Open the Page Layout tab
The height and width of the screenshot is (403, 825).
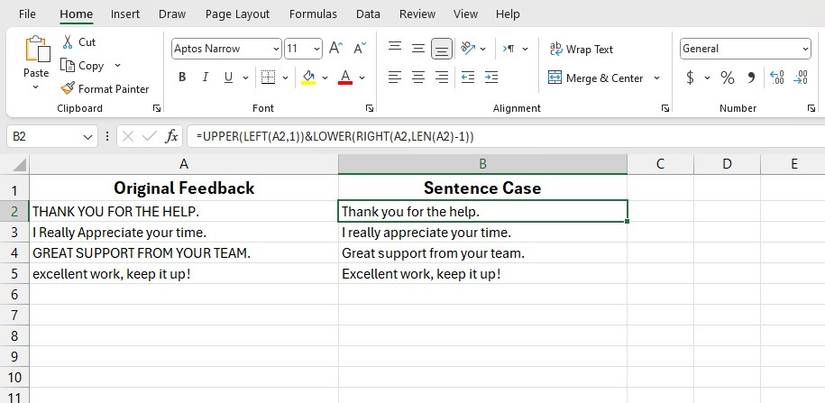pyautogui.click(x=237, y=14)
